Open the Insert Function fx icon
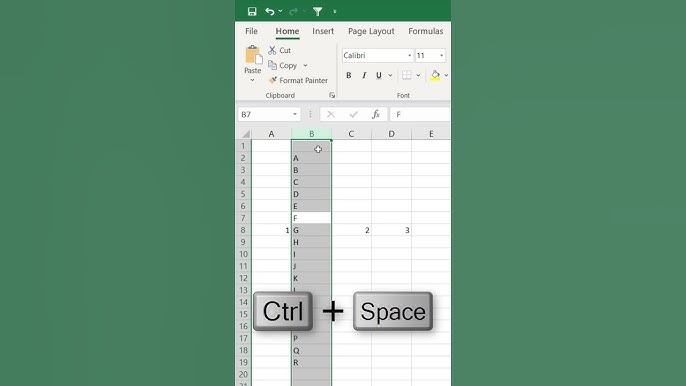This screenshot has width=686, height=386. point(375,114)
